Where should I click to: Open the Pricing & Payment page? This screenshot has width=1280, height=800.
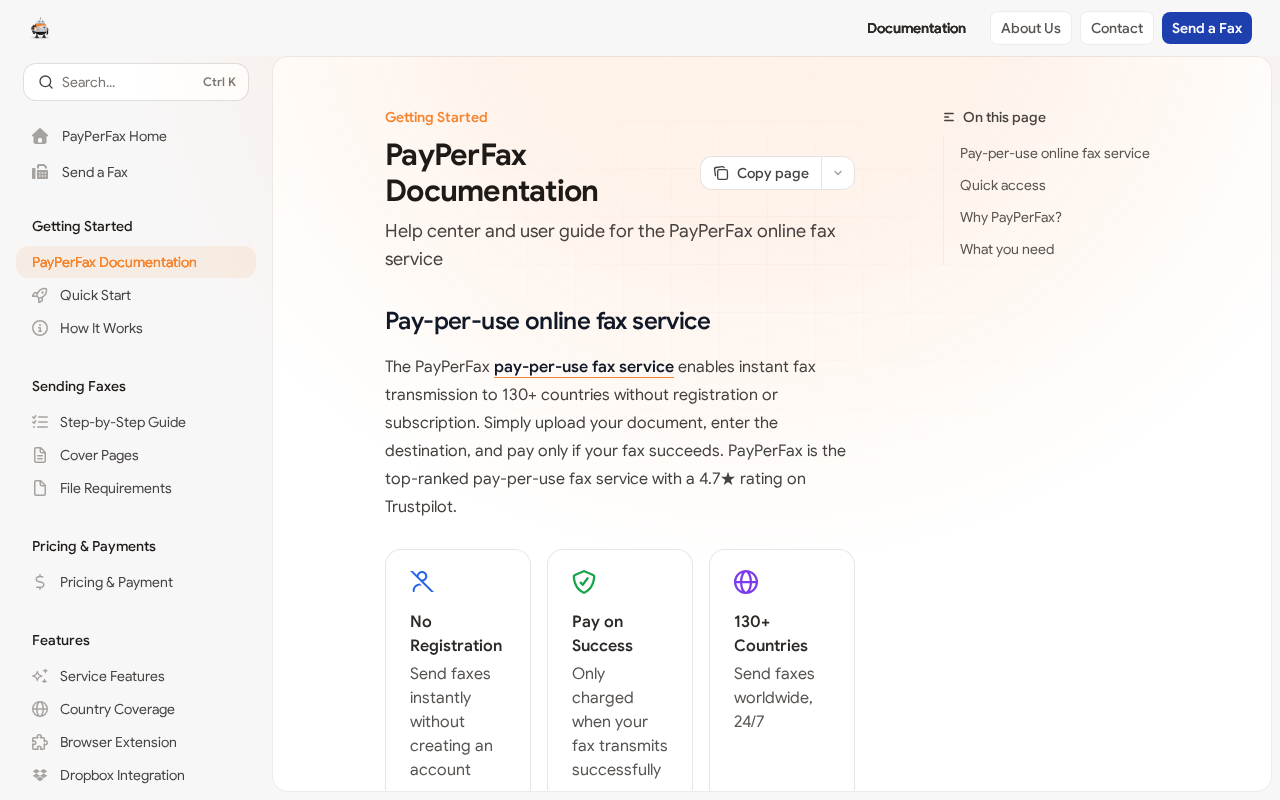[x=136, y=582]
